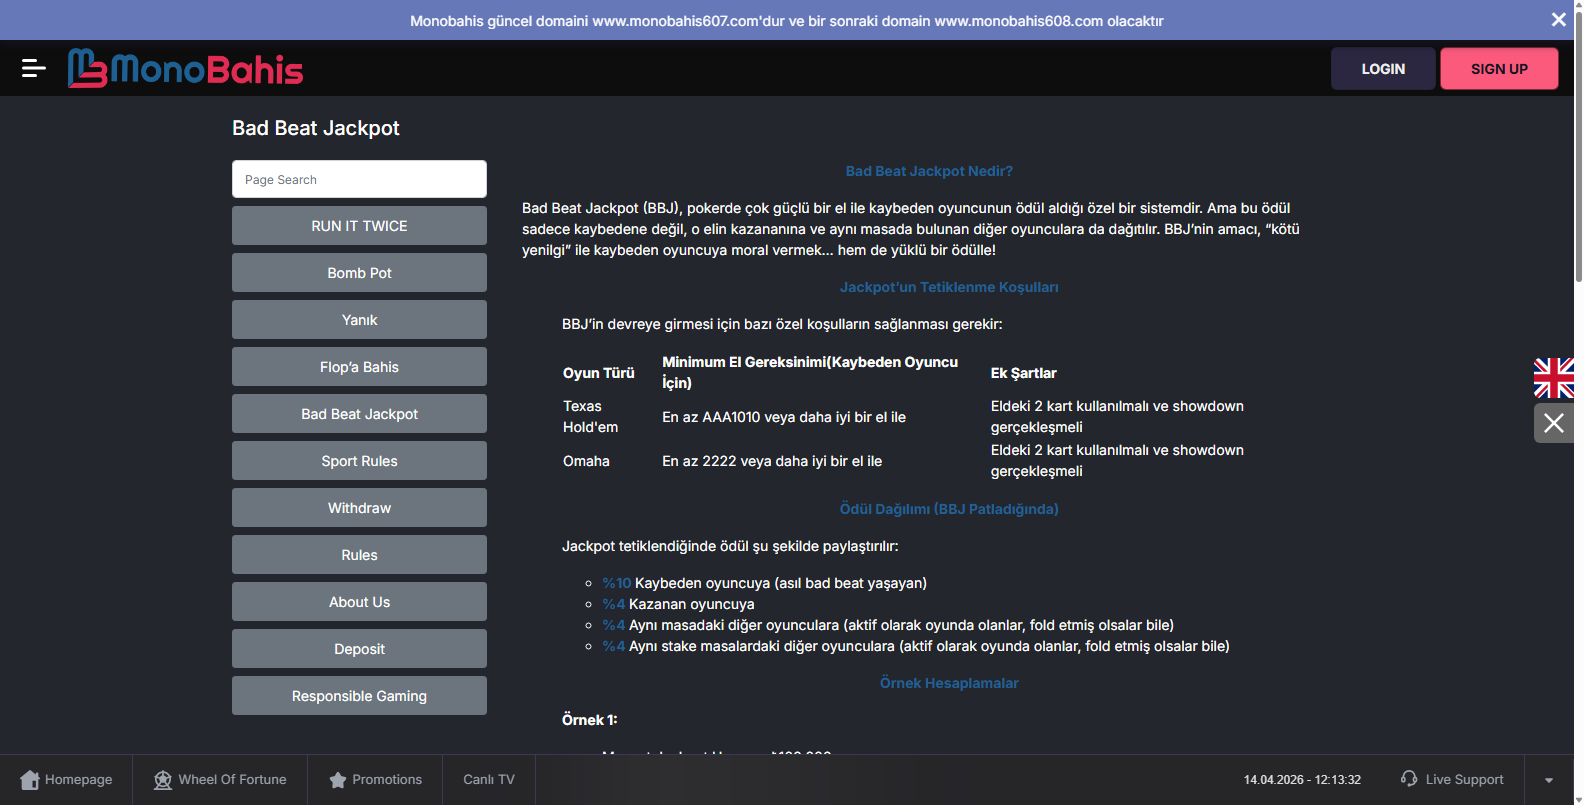Open Promotions from bottom bar
1584x805 pixels.
point(375,780)
